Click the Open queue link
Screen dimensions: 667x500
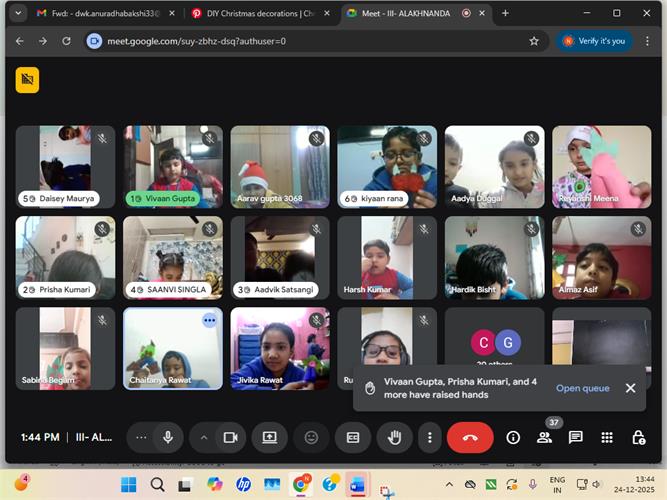(582, 388)
